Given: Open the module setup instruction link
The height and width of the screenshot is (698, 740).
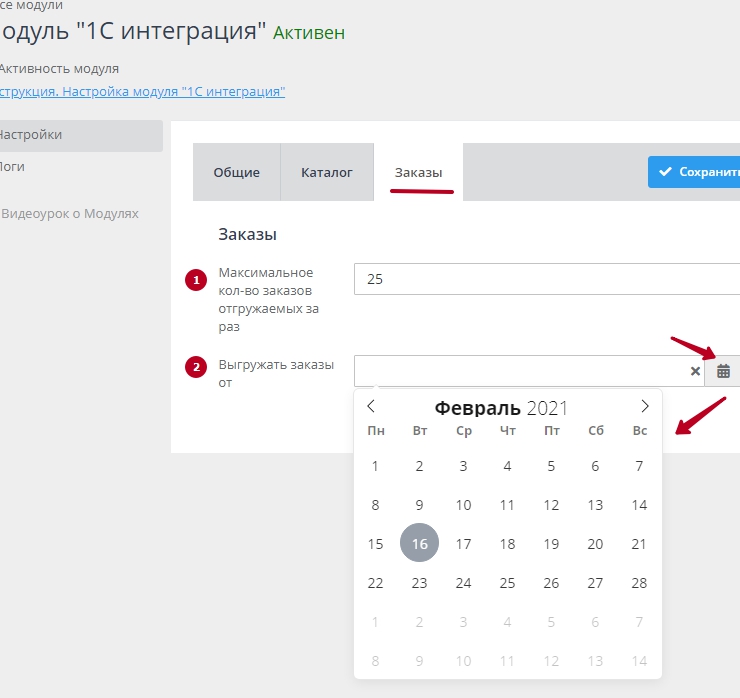Looking at the screenshot, I should 142,92.
